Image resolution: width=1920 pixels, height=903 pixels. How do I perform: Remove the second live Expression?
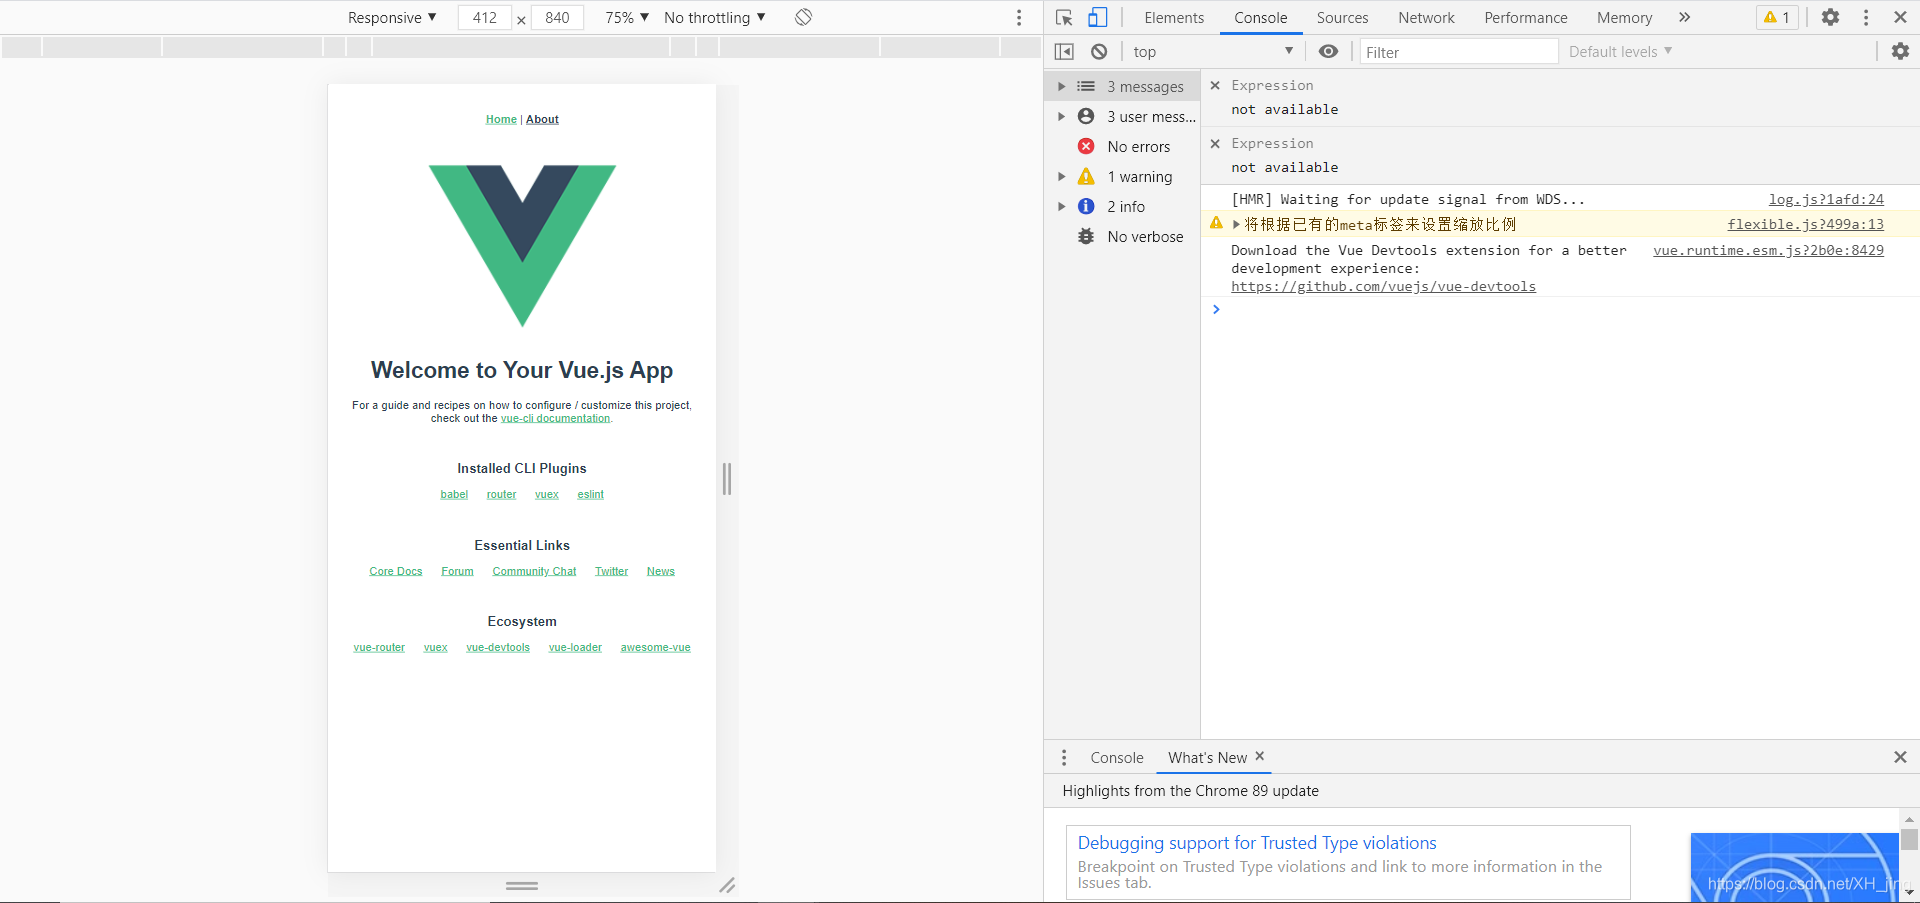[1215, 144]
